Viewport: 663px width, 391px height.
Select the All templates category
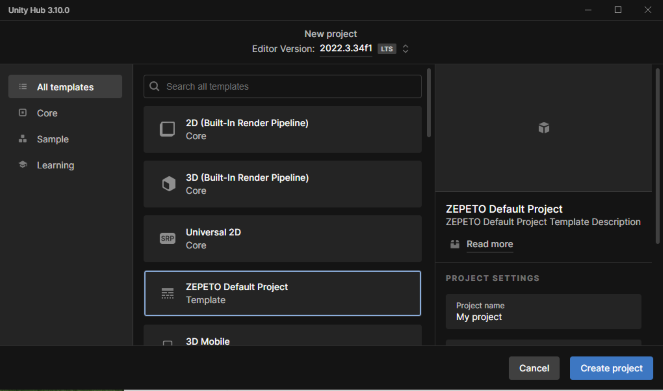click(x=65, y=87)
